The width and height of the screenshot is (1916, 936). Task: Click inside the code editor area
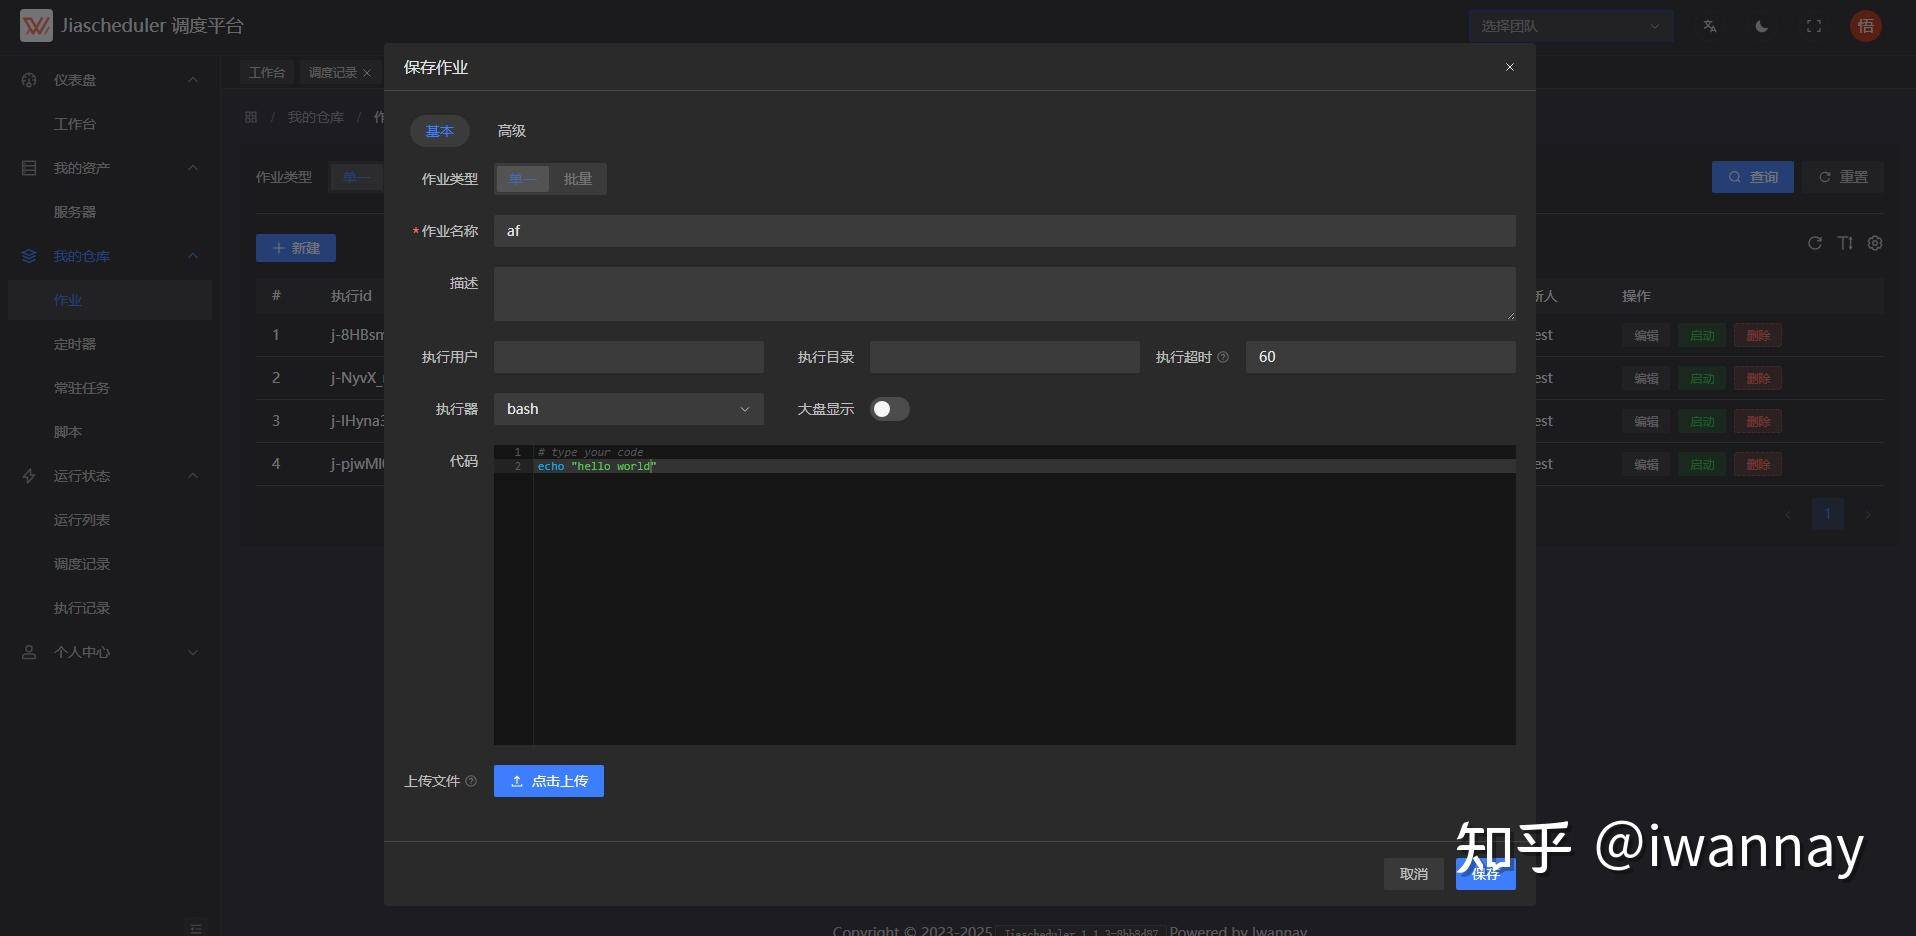1005,595
